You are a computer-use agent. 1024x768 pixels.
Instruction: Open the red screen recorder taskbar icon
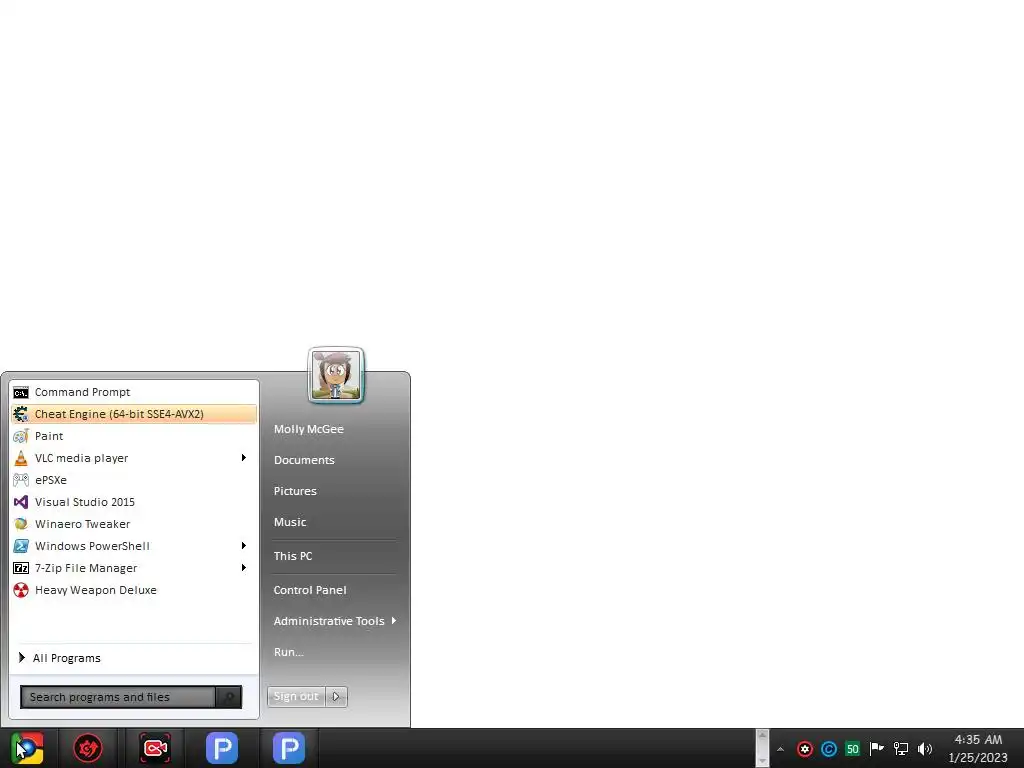tap(155, 748)
